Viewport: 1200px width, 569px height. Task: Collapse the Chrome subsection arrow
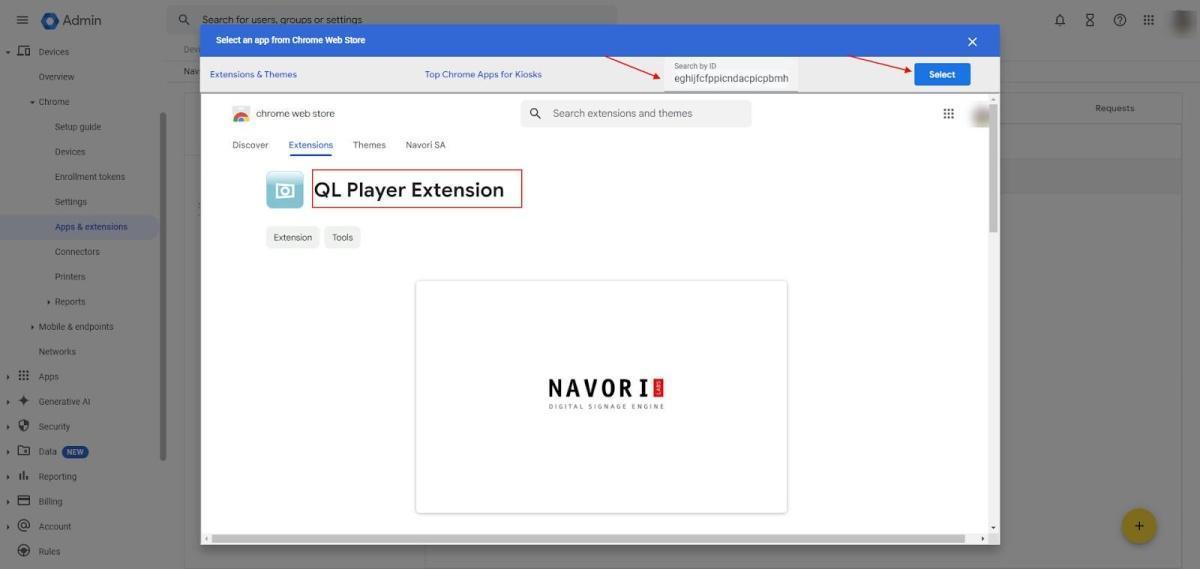(x=32, y=102)
